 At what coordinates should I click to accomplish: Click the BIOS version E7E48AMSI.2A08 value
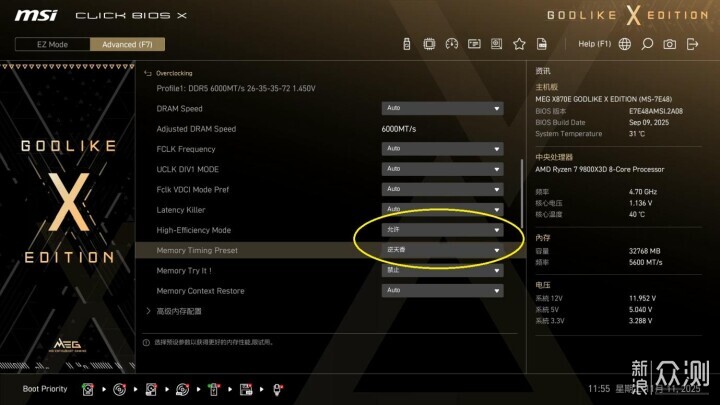tap(656, 111)
